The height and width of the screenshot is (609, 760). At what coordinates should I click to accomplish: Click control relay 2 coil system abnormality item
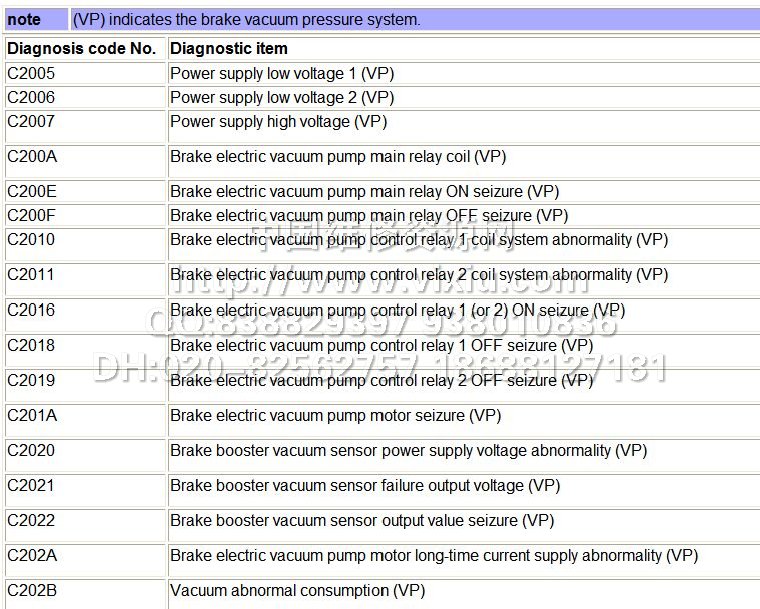click(x=418, y=274)
